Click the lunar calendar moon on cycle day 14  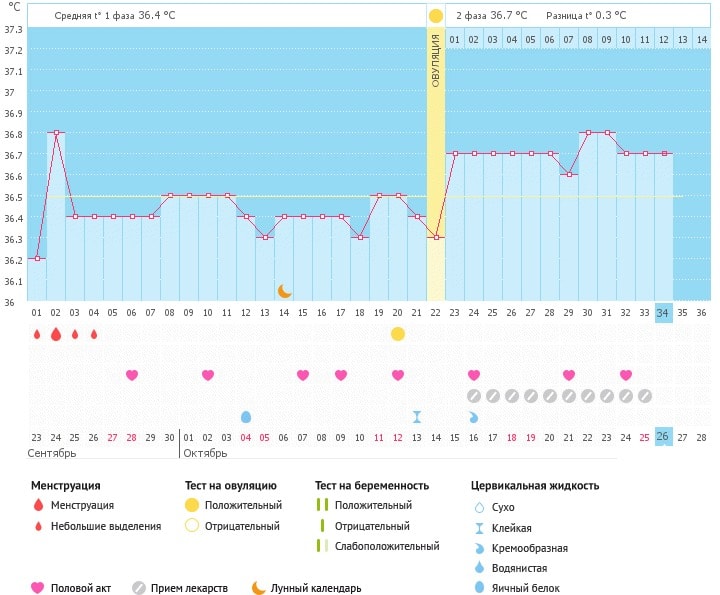click(284, 290)
